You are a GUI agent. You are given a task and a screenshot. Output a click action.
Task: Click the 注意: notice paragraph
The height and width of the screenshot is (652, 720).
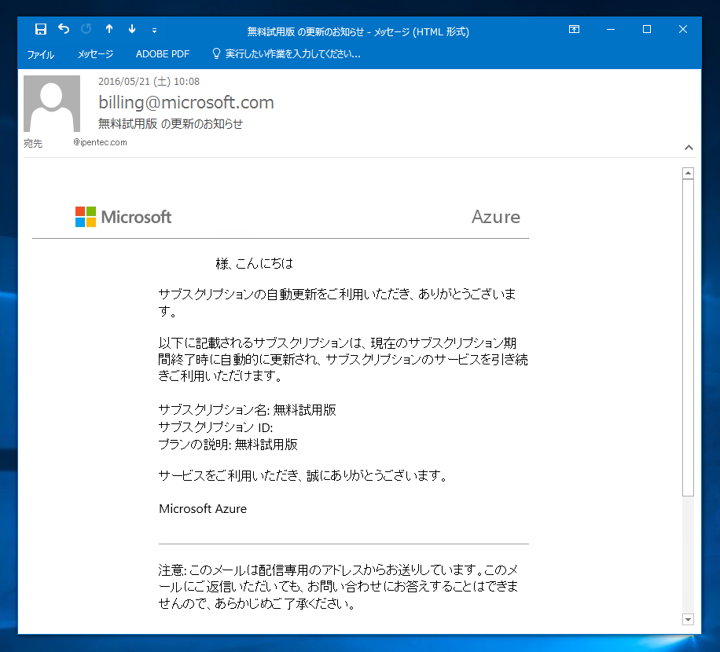pos(338,586)
